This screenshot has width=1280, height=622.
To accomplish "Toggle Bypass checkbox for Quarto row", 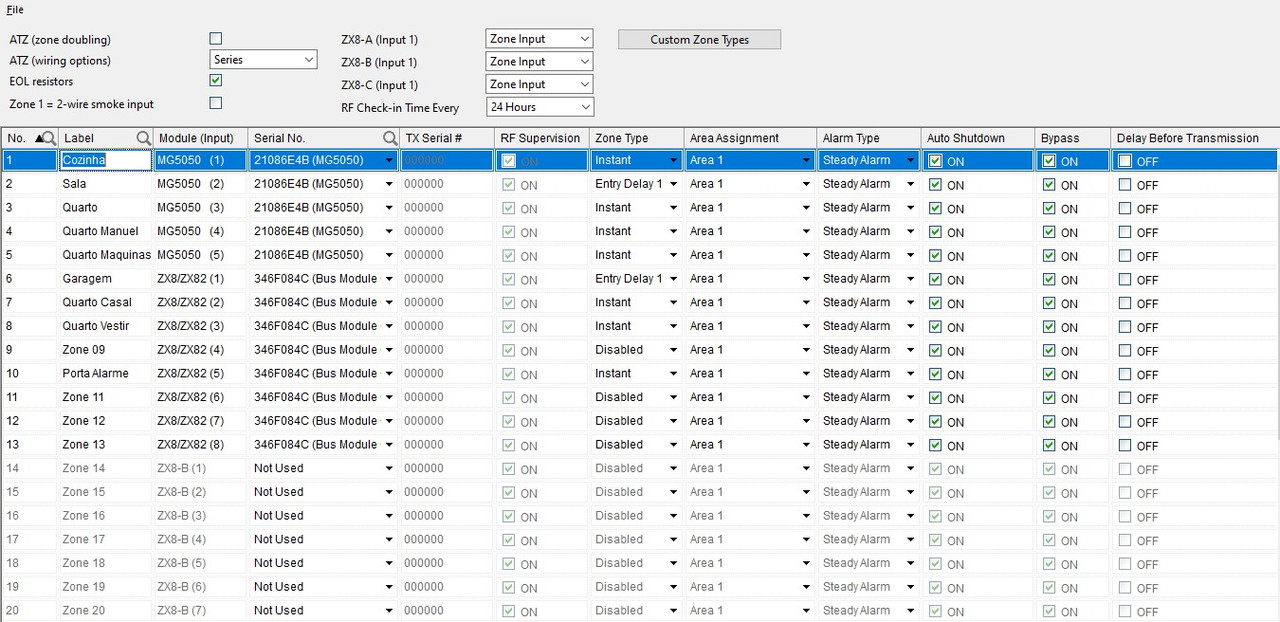I will click(x=1049, y=209).
